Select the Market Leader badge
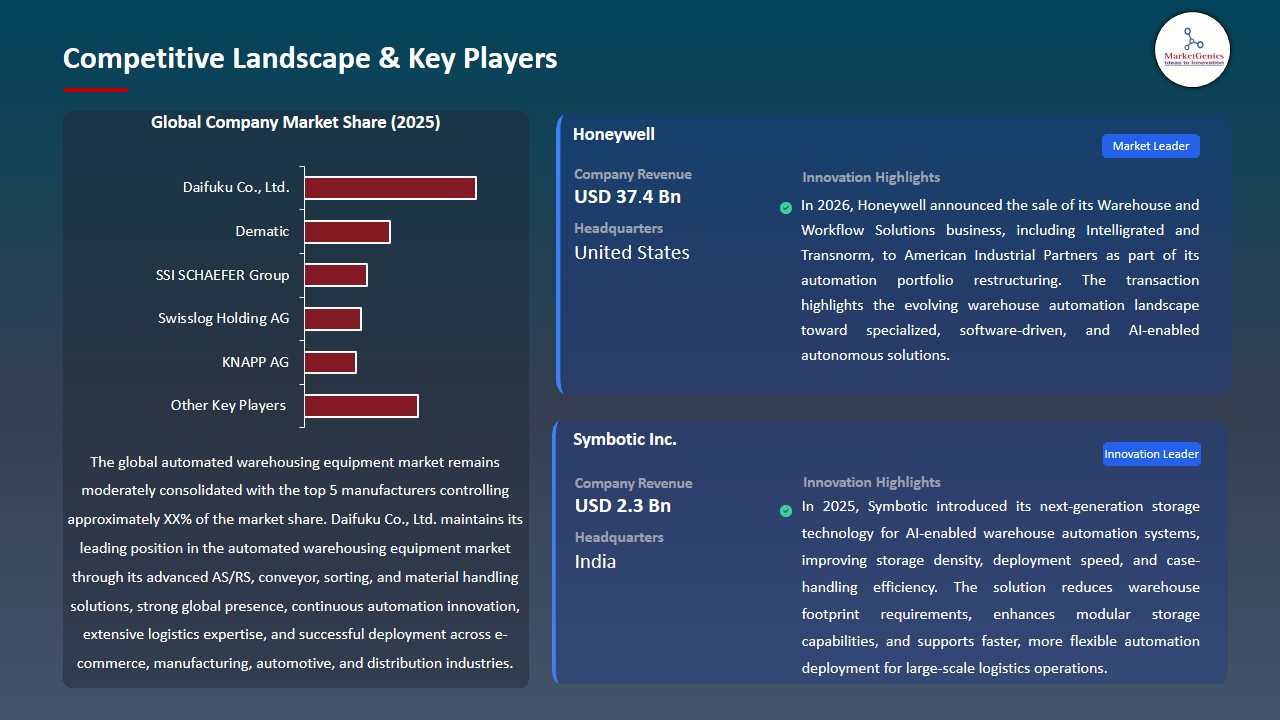The width and height of the screenshot is (1280, 720). tap(1151, 146)
